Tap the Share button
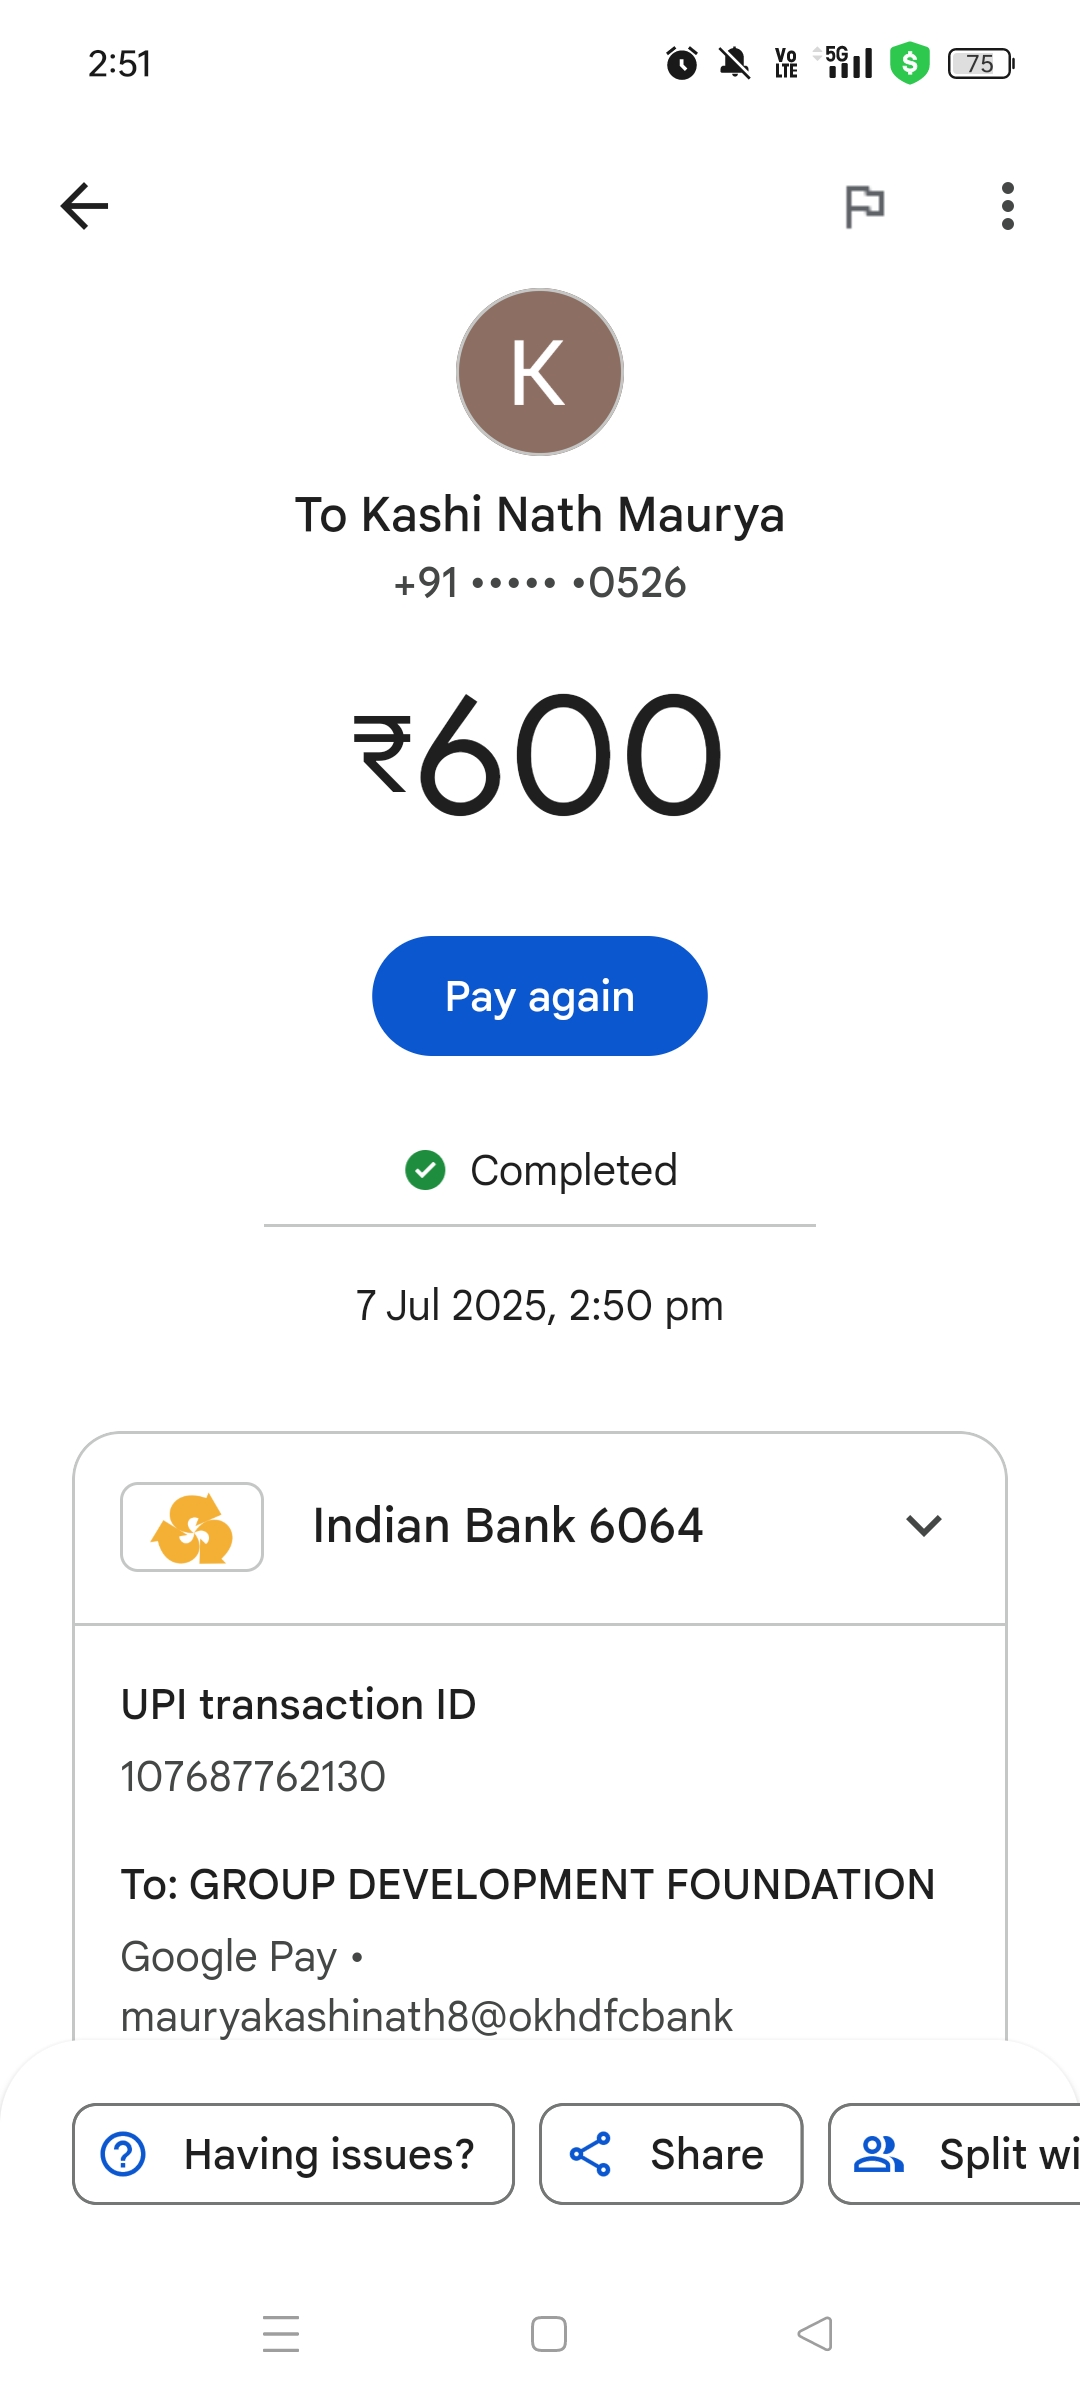 671,2154
